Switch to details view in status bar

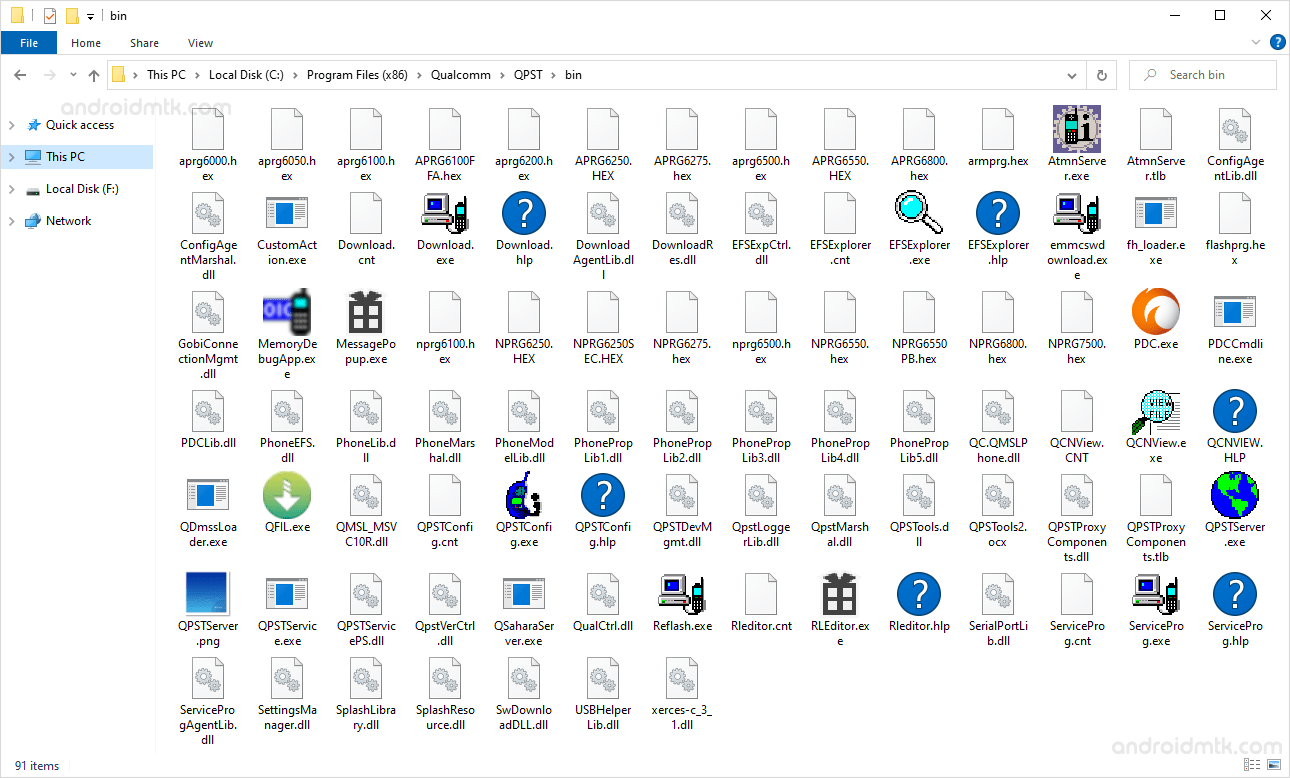coord(1251,765)
